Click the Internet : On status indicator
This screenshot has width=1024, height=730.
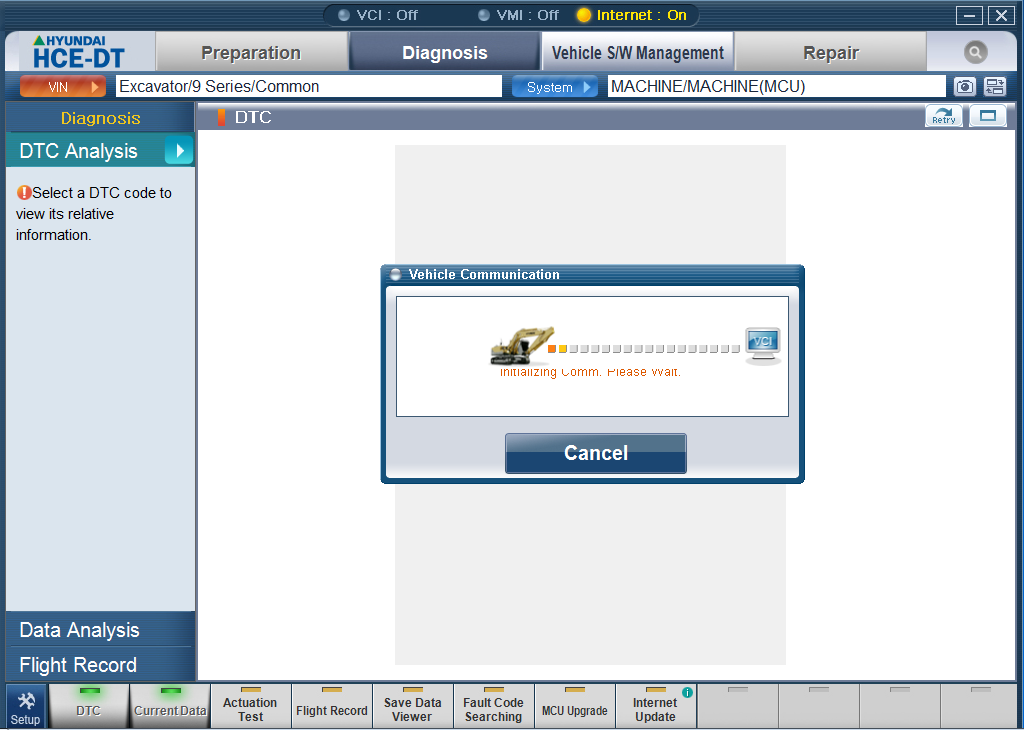click(632, 15)
